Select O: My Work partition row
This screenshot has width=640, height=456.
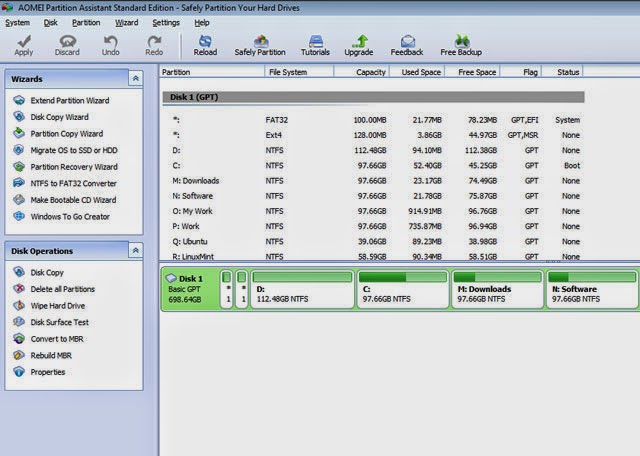373,211
